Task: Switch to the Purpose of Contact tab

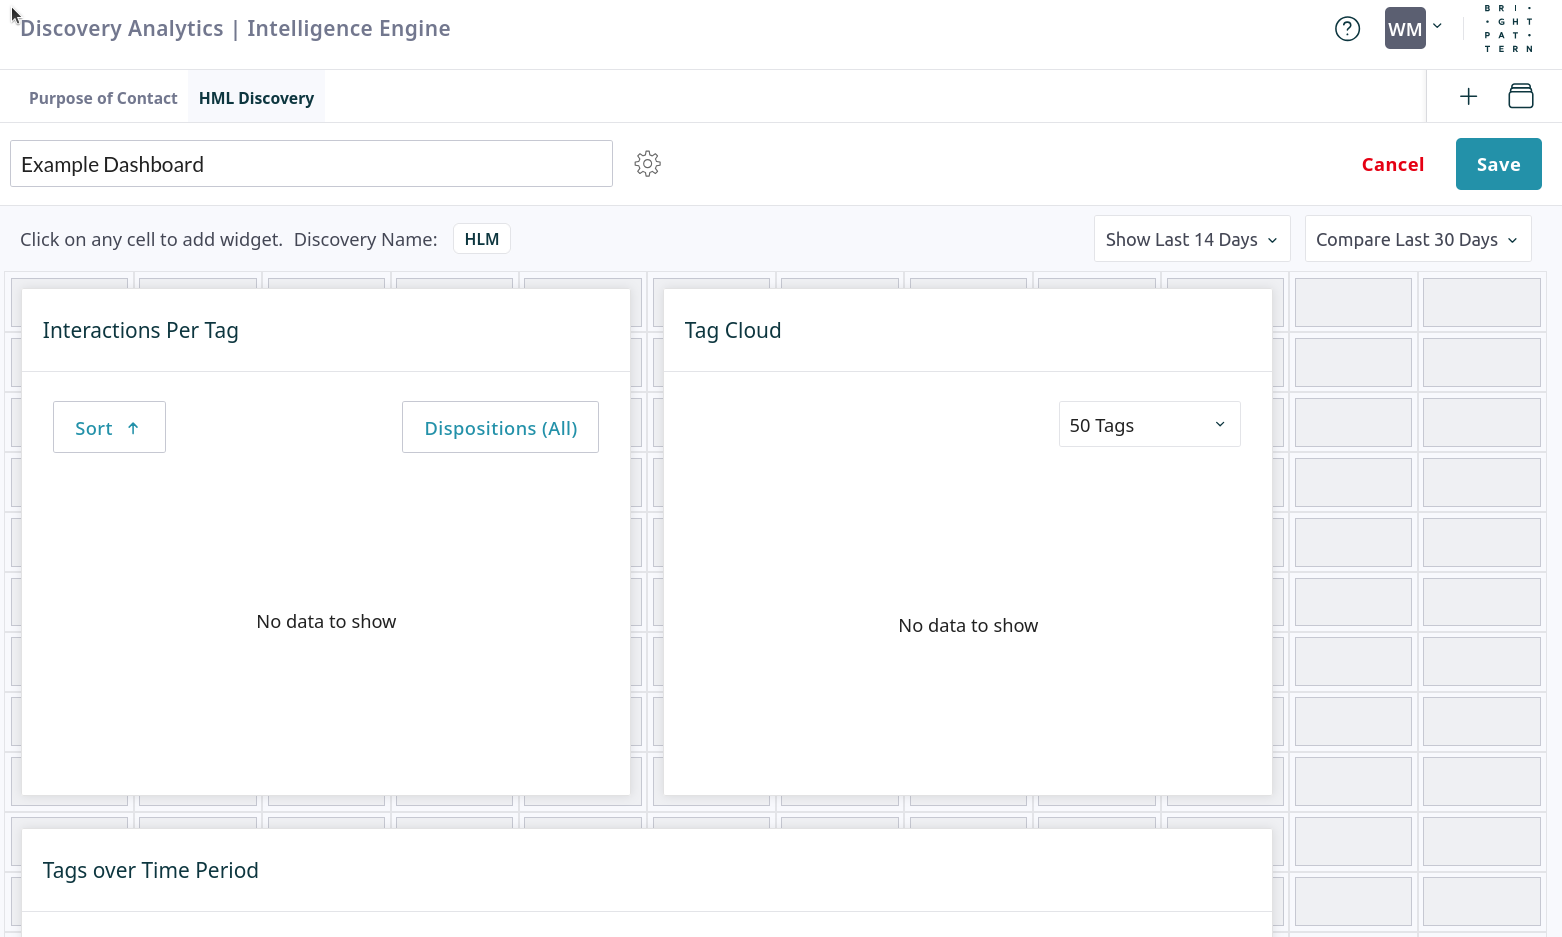Action: (103, 98)
